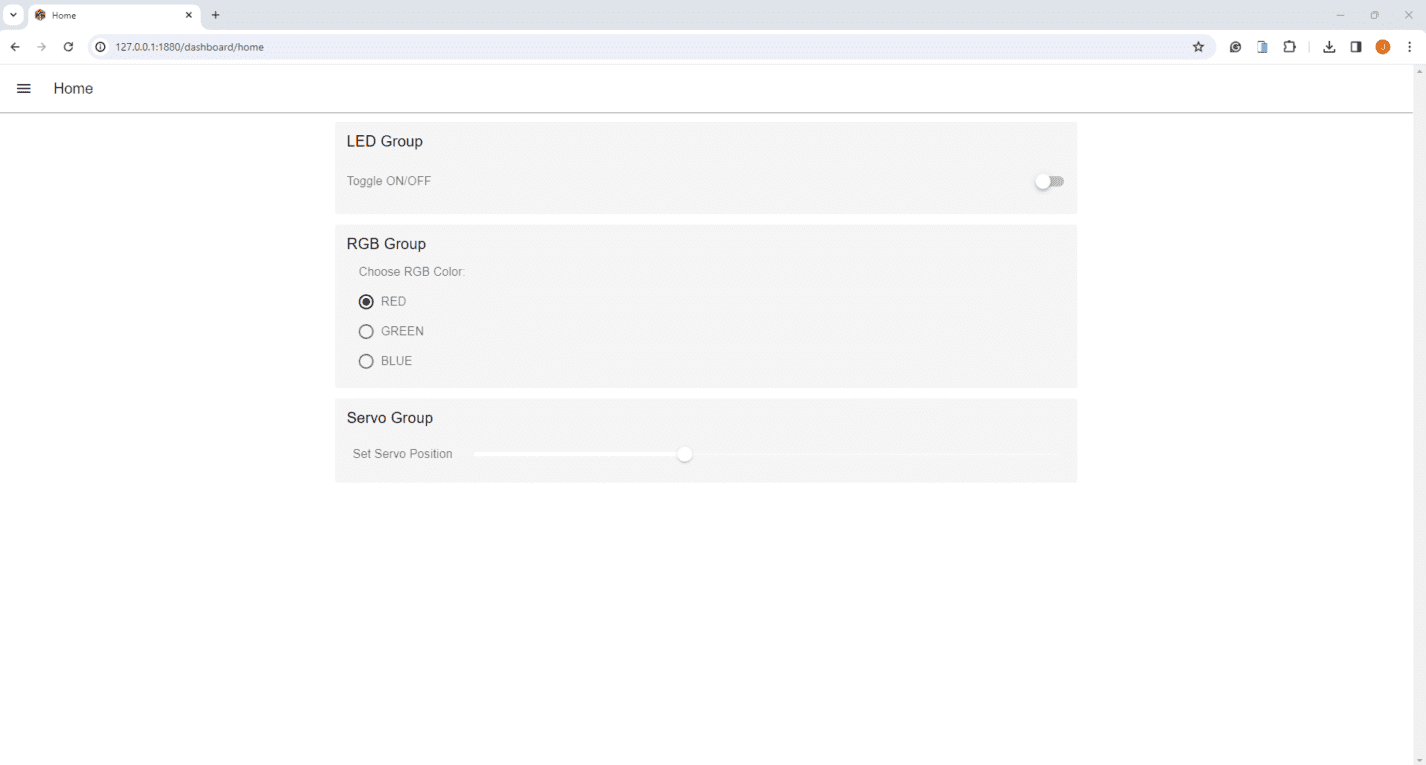Image resolution: width=1426 pixels, height=765 pixels.
Task: Open the browser extensions puzzle icon
Action: pos(1289,47)
